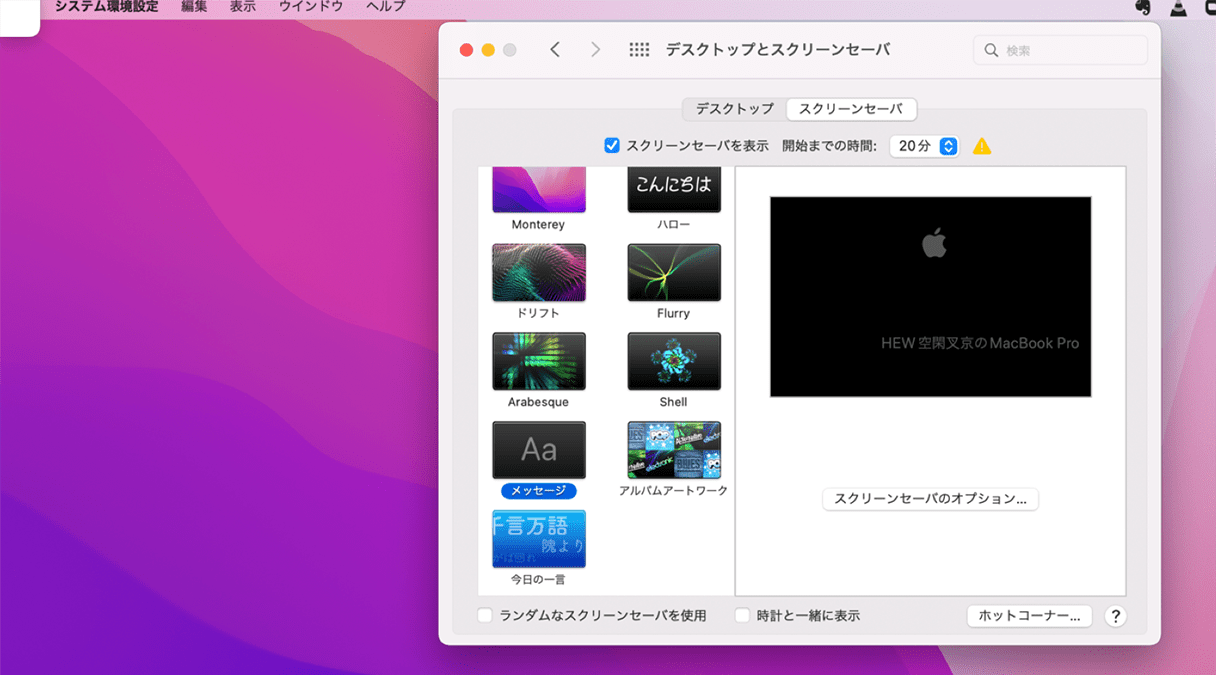The image size is (1216, 675).
Task: Click the Flurry label text
Action: pos(674,314)
